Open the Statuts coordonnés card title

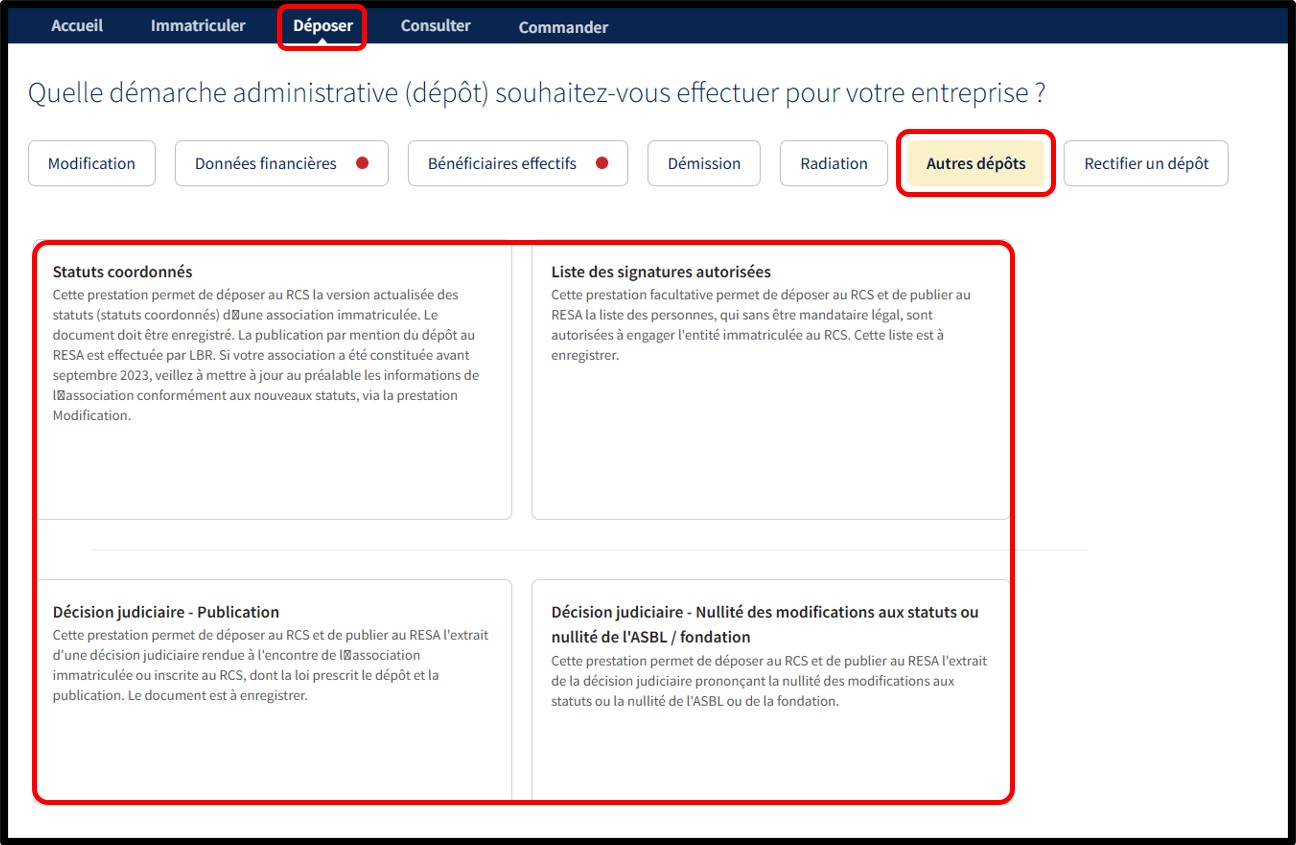(122, 272)
